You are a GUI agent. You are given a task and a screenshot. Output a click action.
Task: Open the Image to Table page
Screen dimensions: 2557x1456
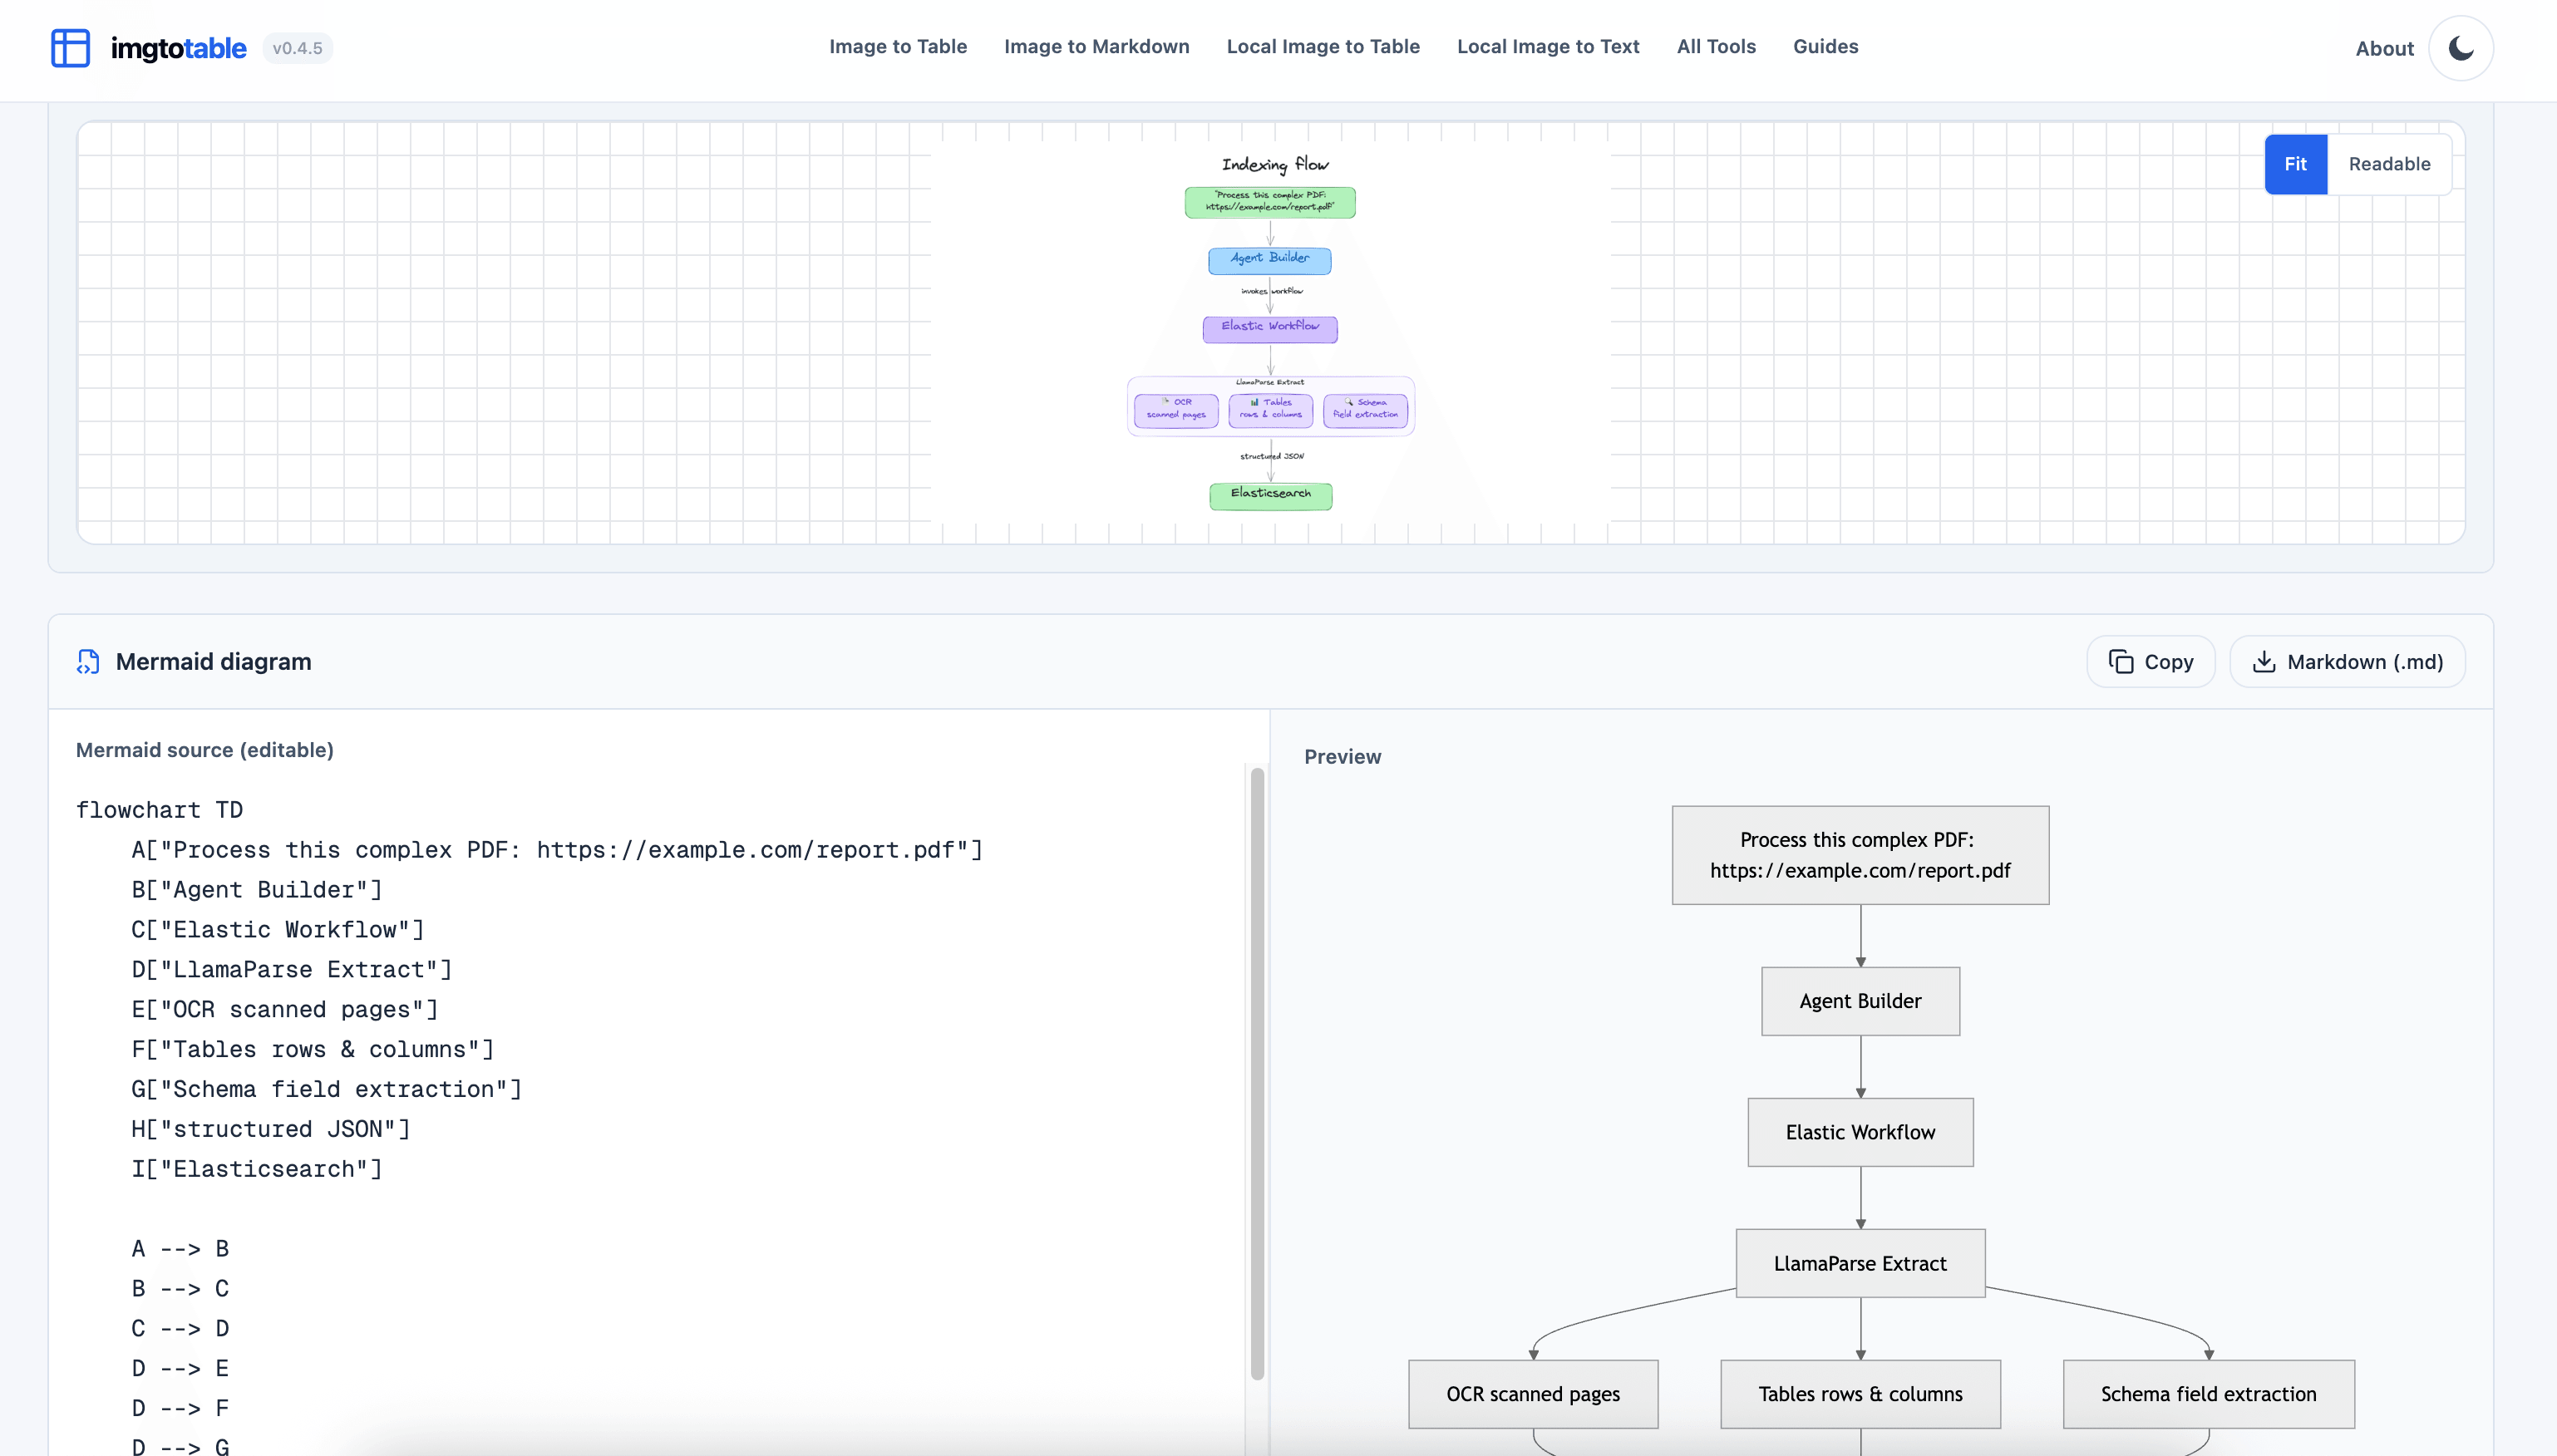[897, 47]
